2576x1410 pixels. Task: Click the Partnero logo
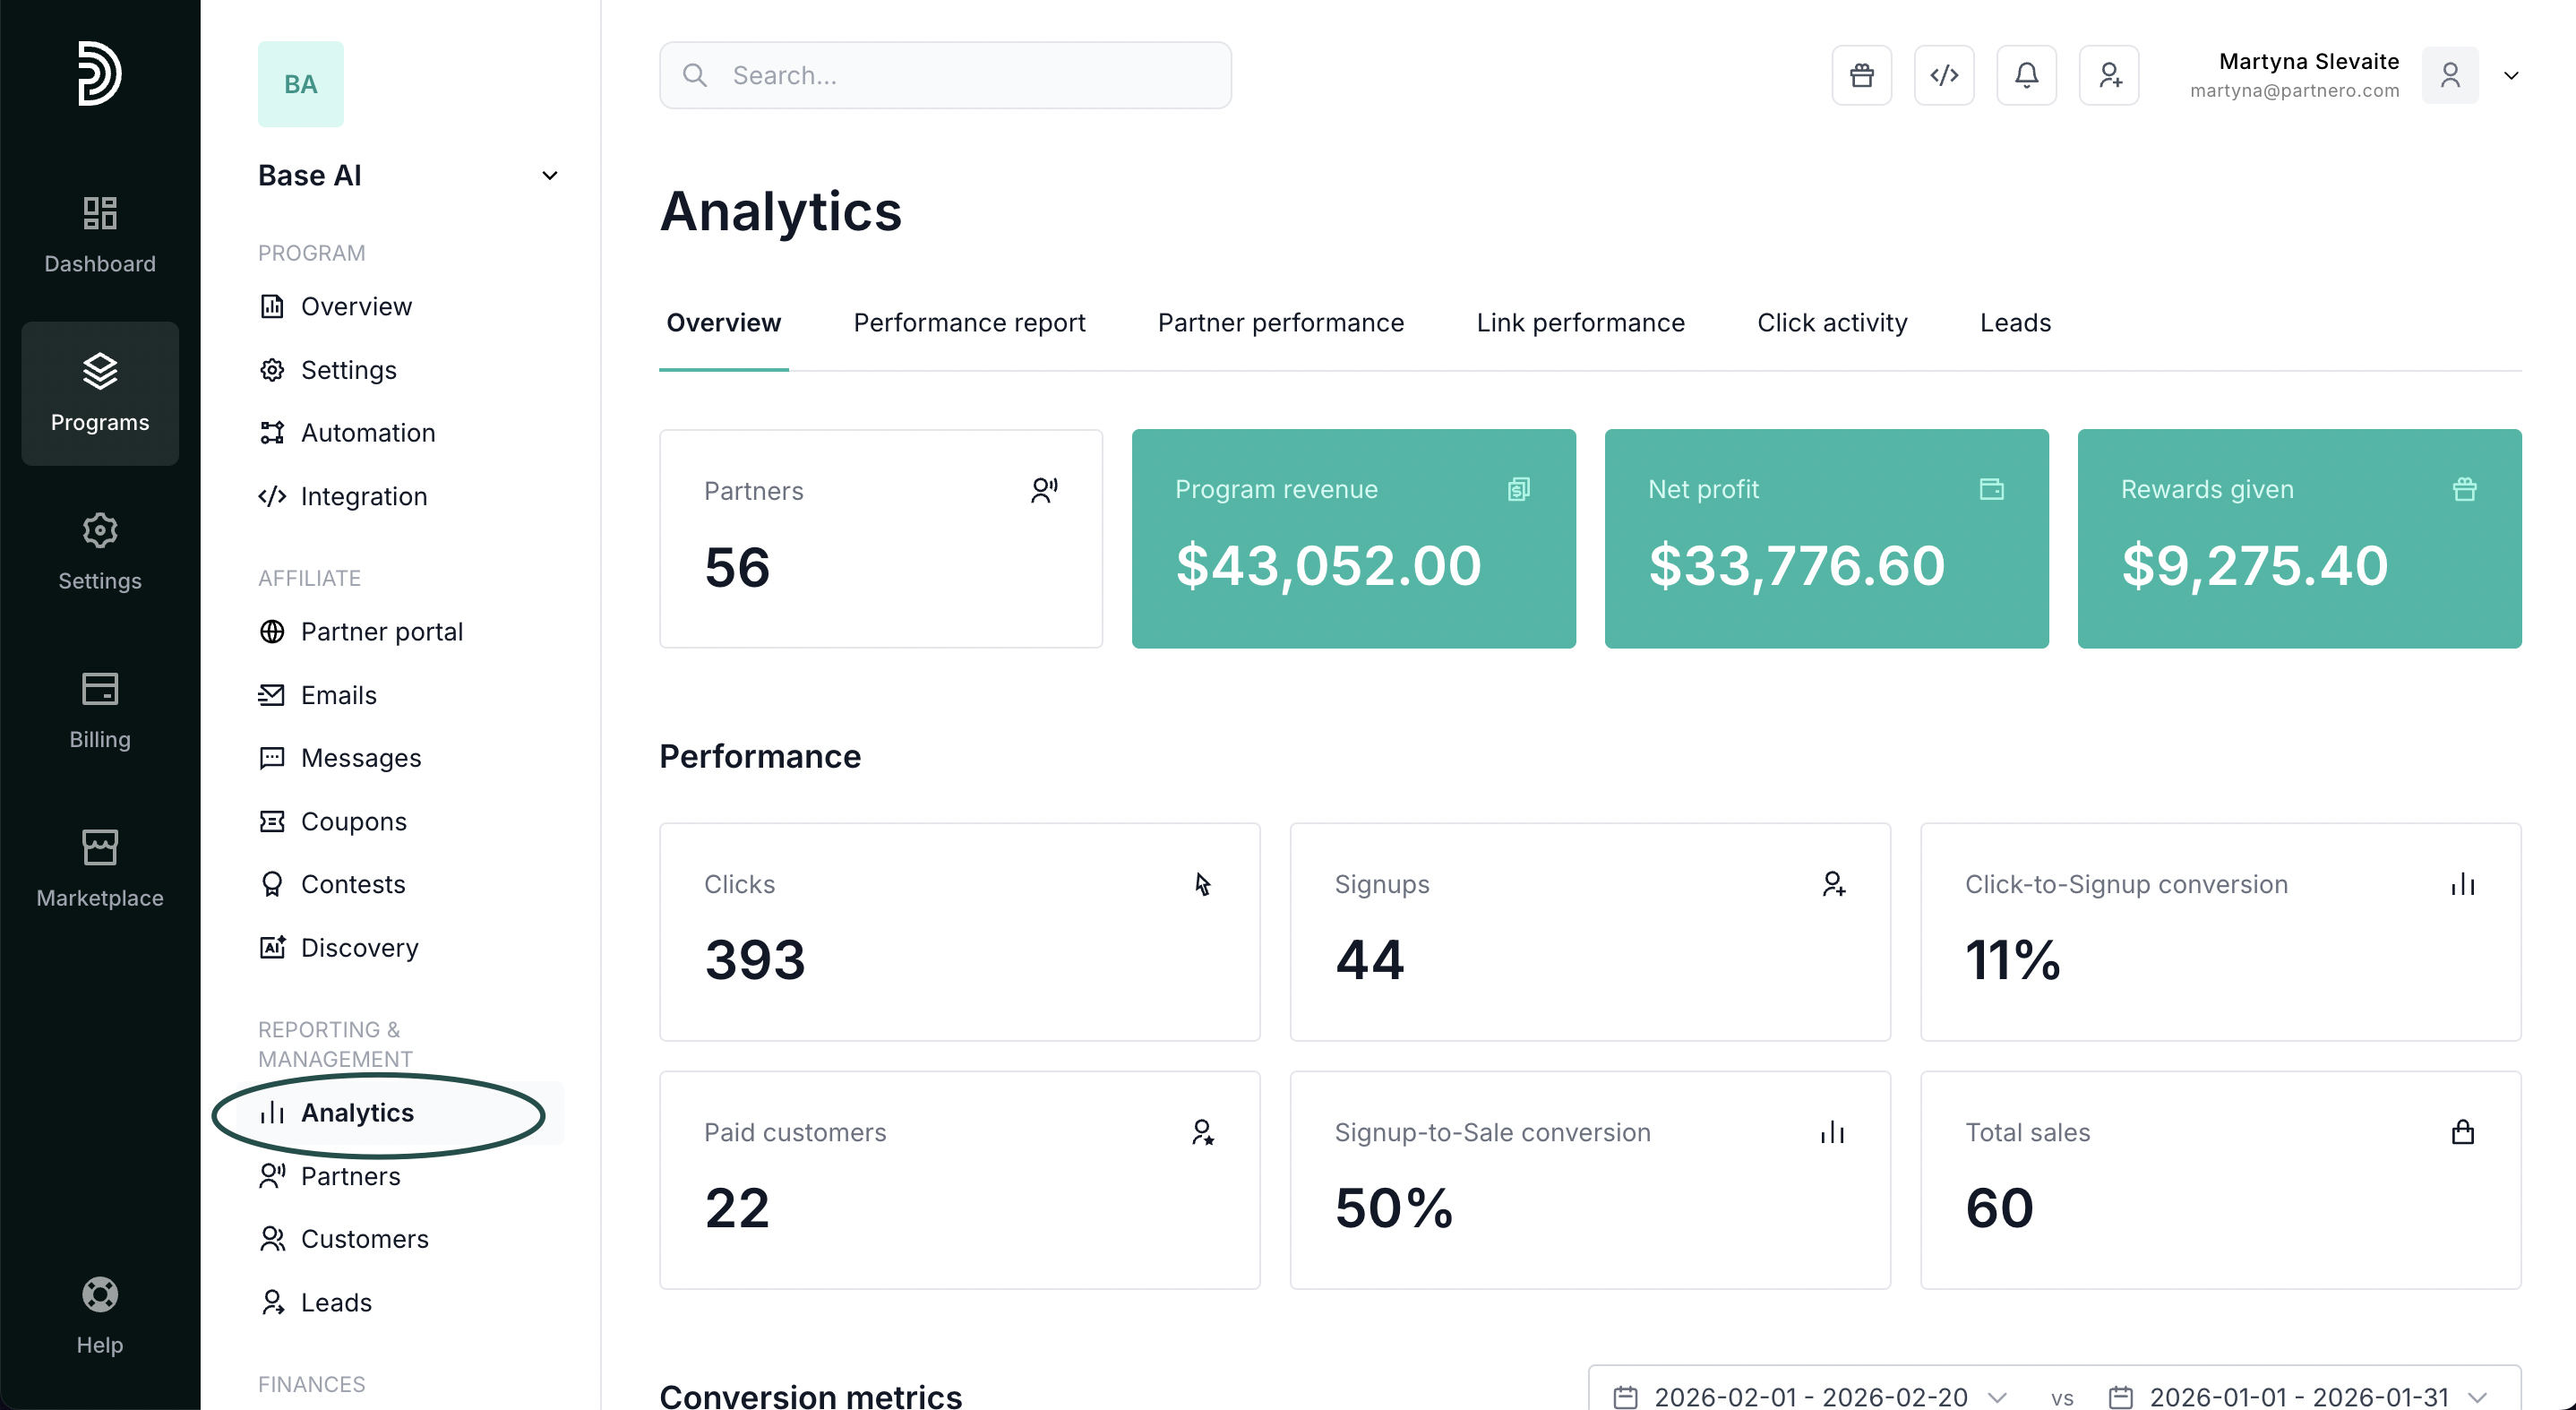(x=100, y=73)
